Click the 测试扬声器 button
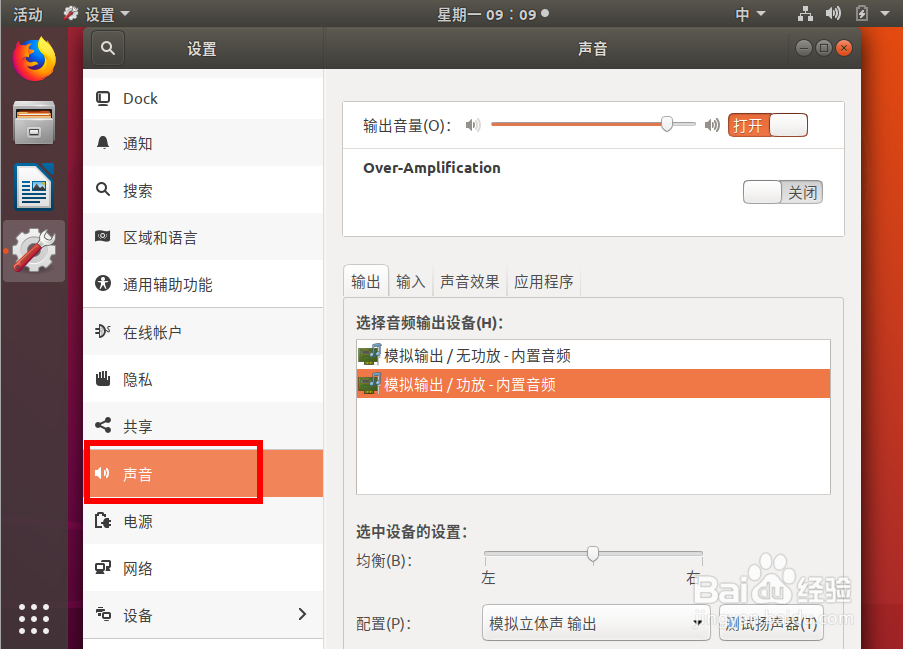The height and width of the screenshot is (649, 903). click(x=771, y=623)
